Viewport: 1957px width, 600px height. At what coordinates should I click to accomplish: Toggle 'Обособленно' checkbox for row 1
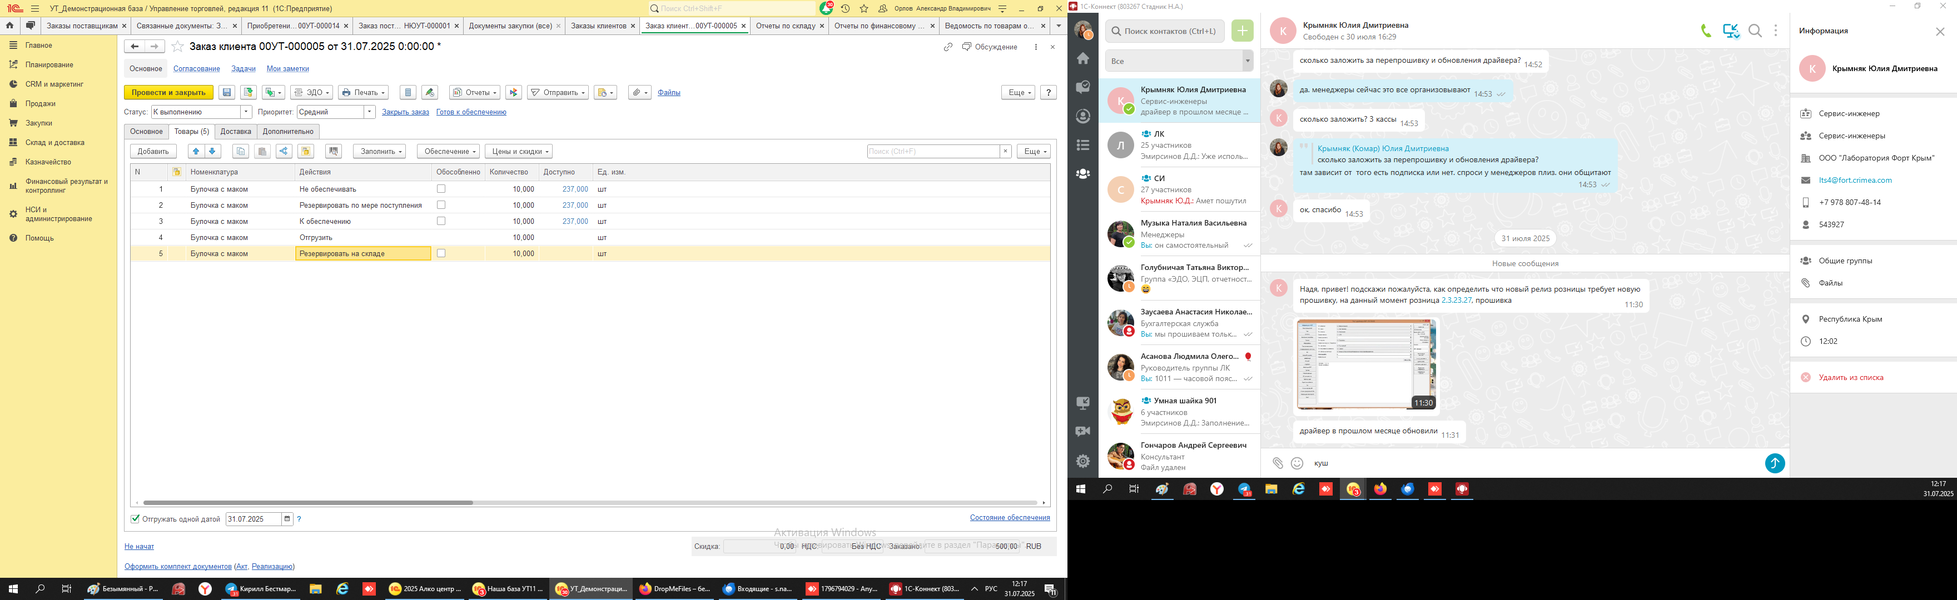(x=441, y=189)
